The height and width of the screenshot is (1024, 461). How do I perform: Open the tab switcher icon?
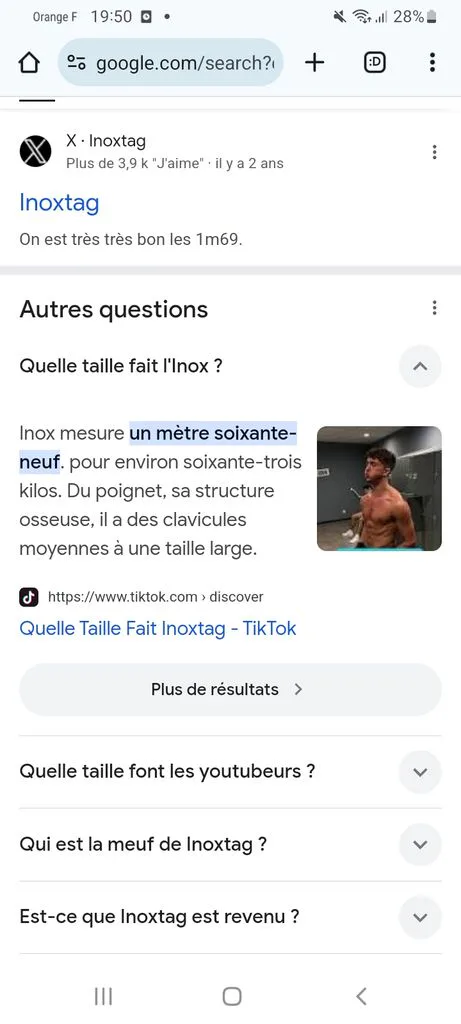(375, 63)
